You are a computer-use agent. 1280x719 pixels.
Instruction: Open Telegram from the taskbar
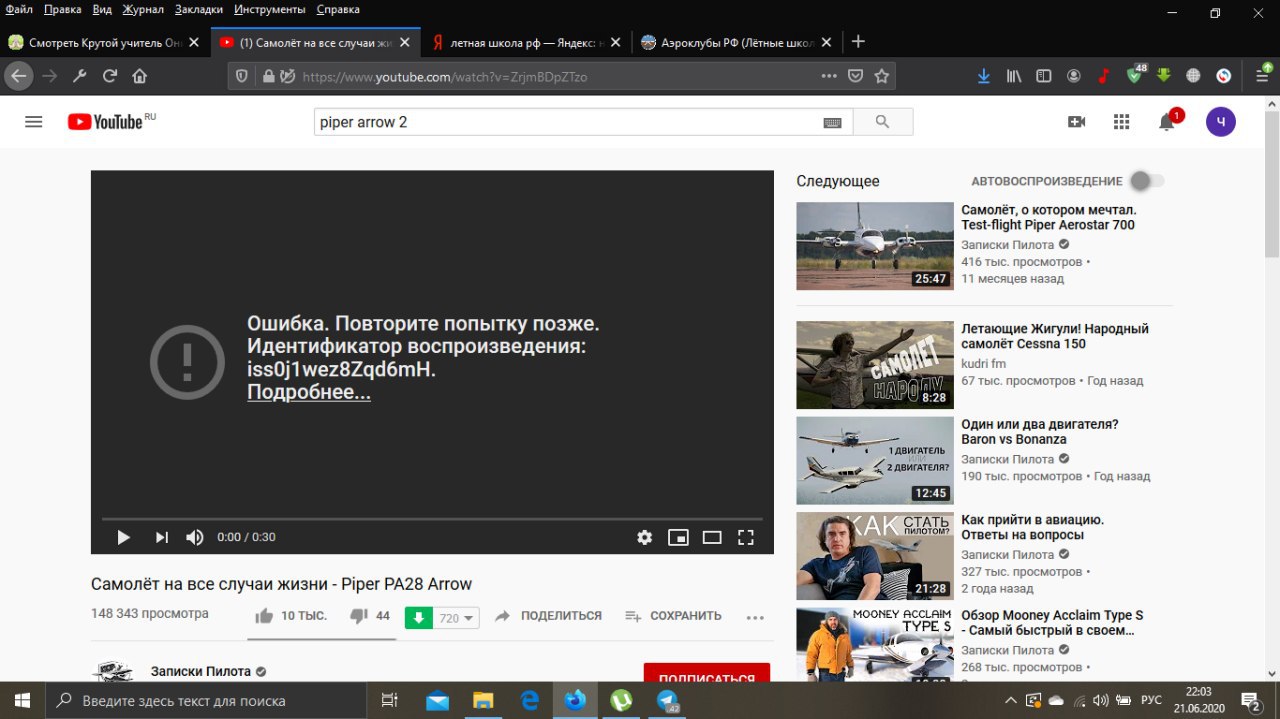(667, 700)
